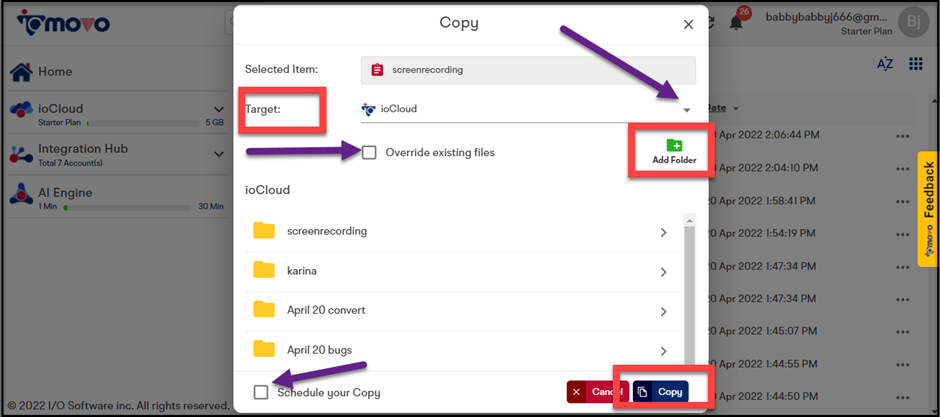Switch to grid view icon

coord(915,64)
